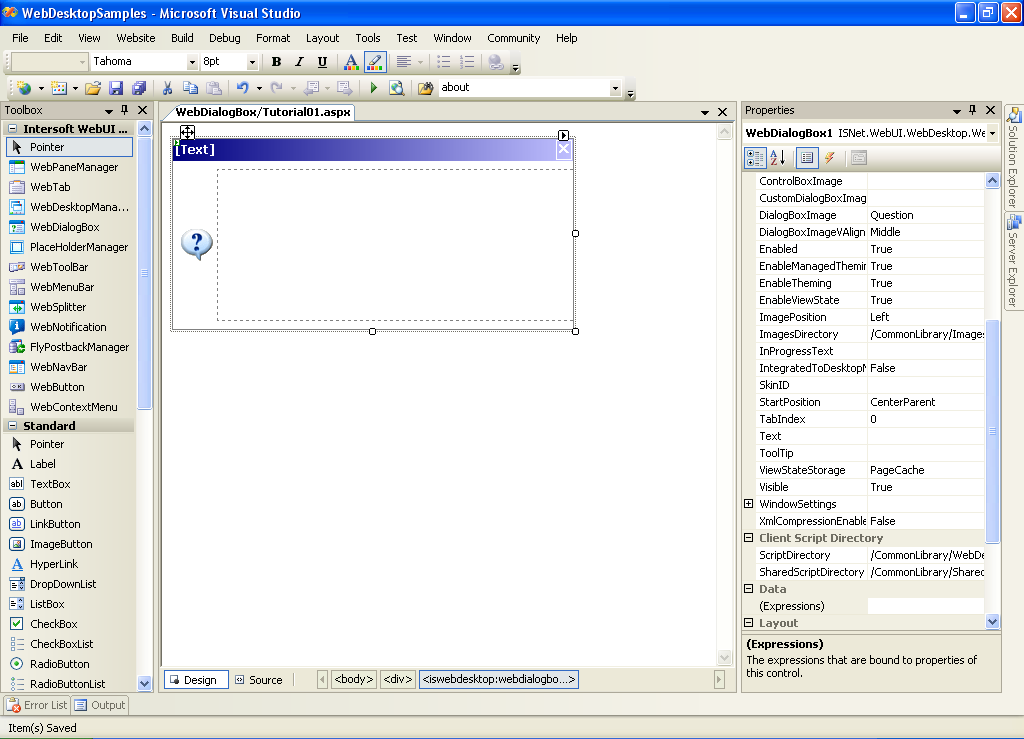Open the Website menu
The width and height of the screenshot is (1024, 739).
[136, 38]
